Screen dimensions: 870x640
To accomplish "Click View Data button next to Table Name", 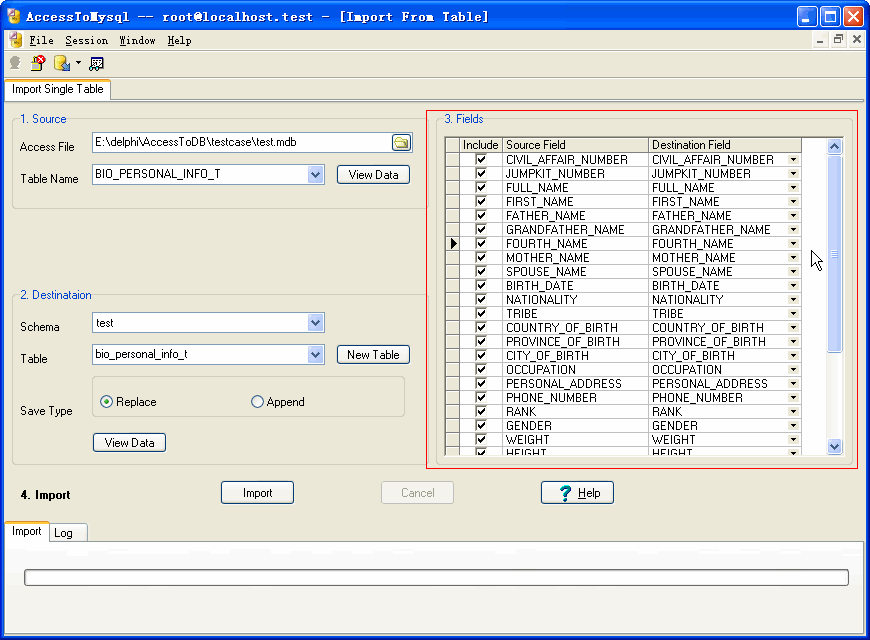I will tap(373, 175).
